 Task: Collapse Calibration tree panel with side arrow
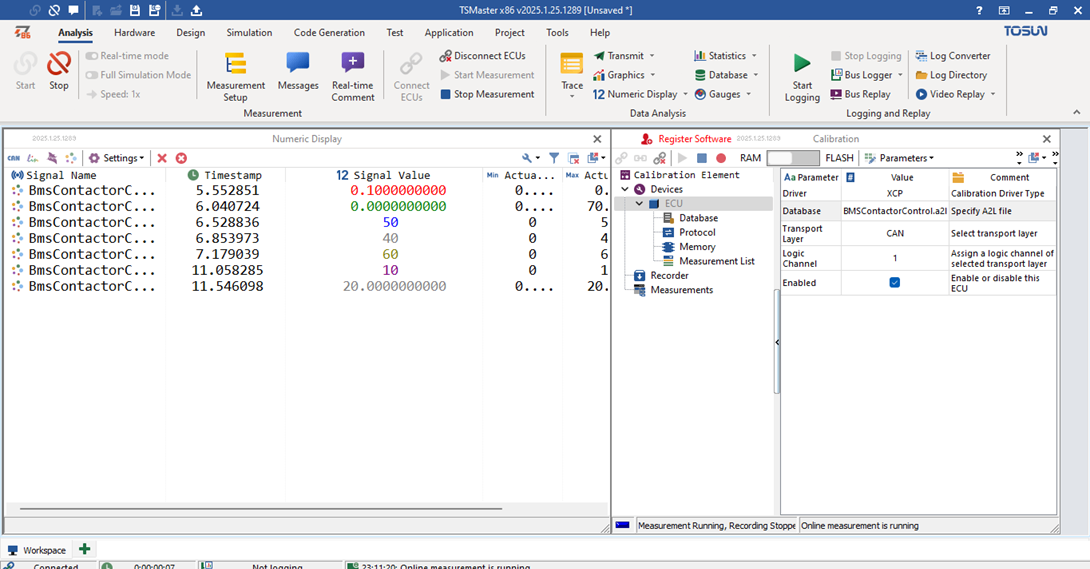[776, 342]
